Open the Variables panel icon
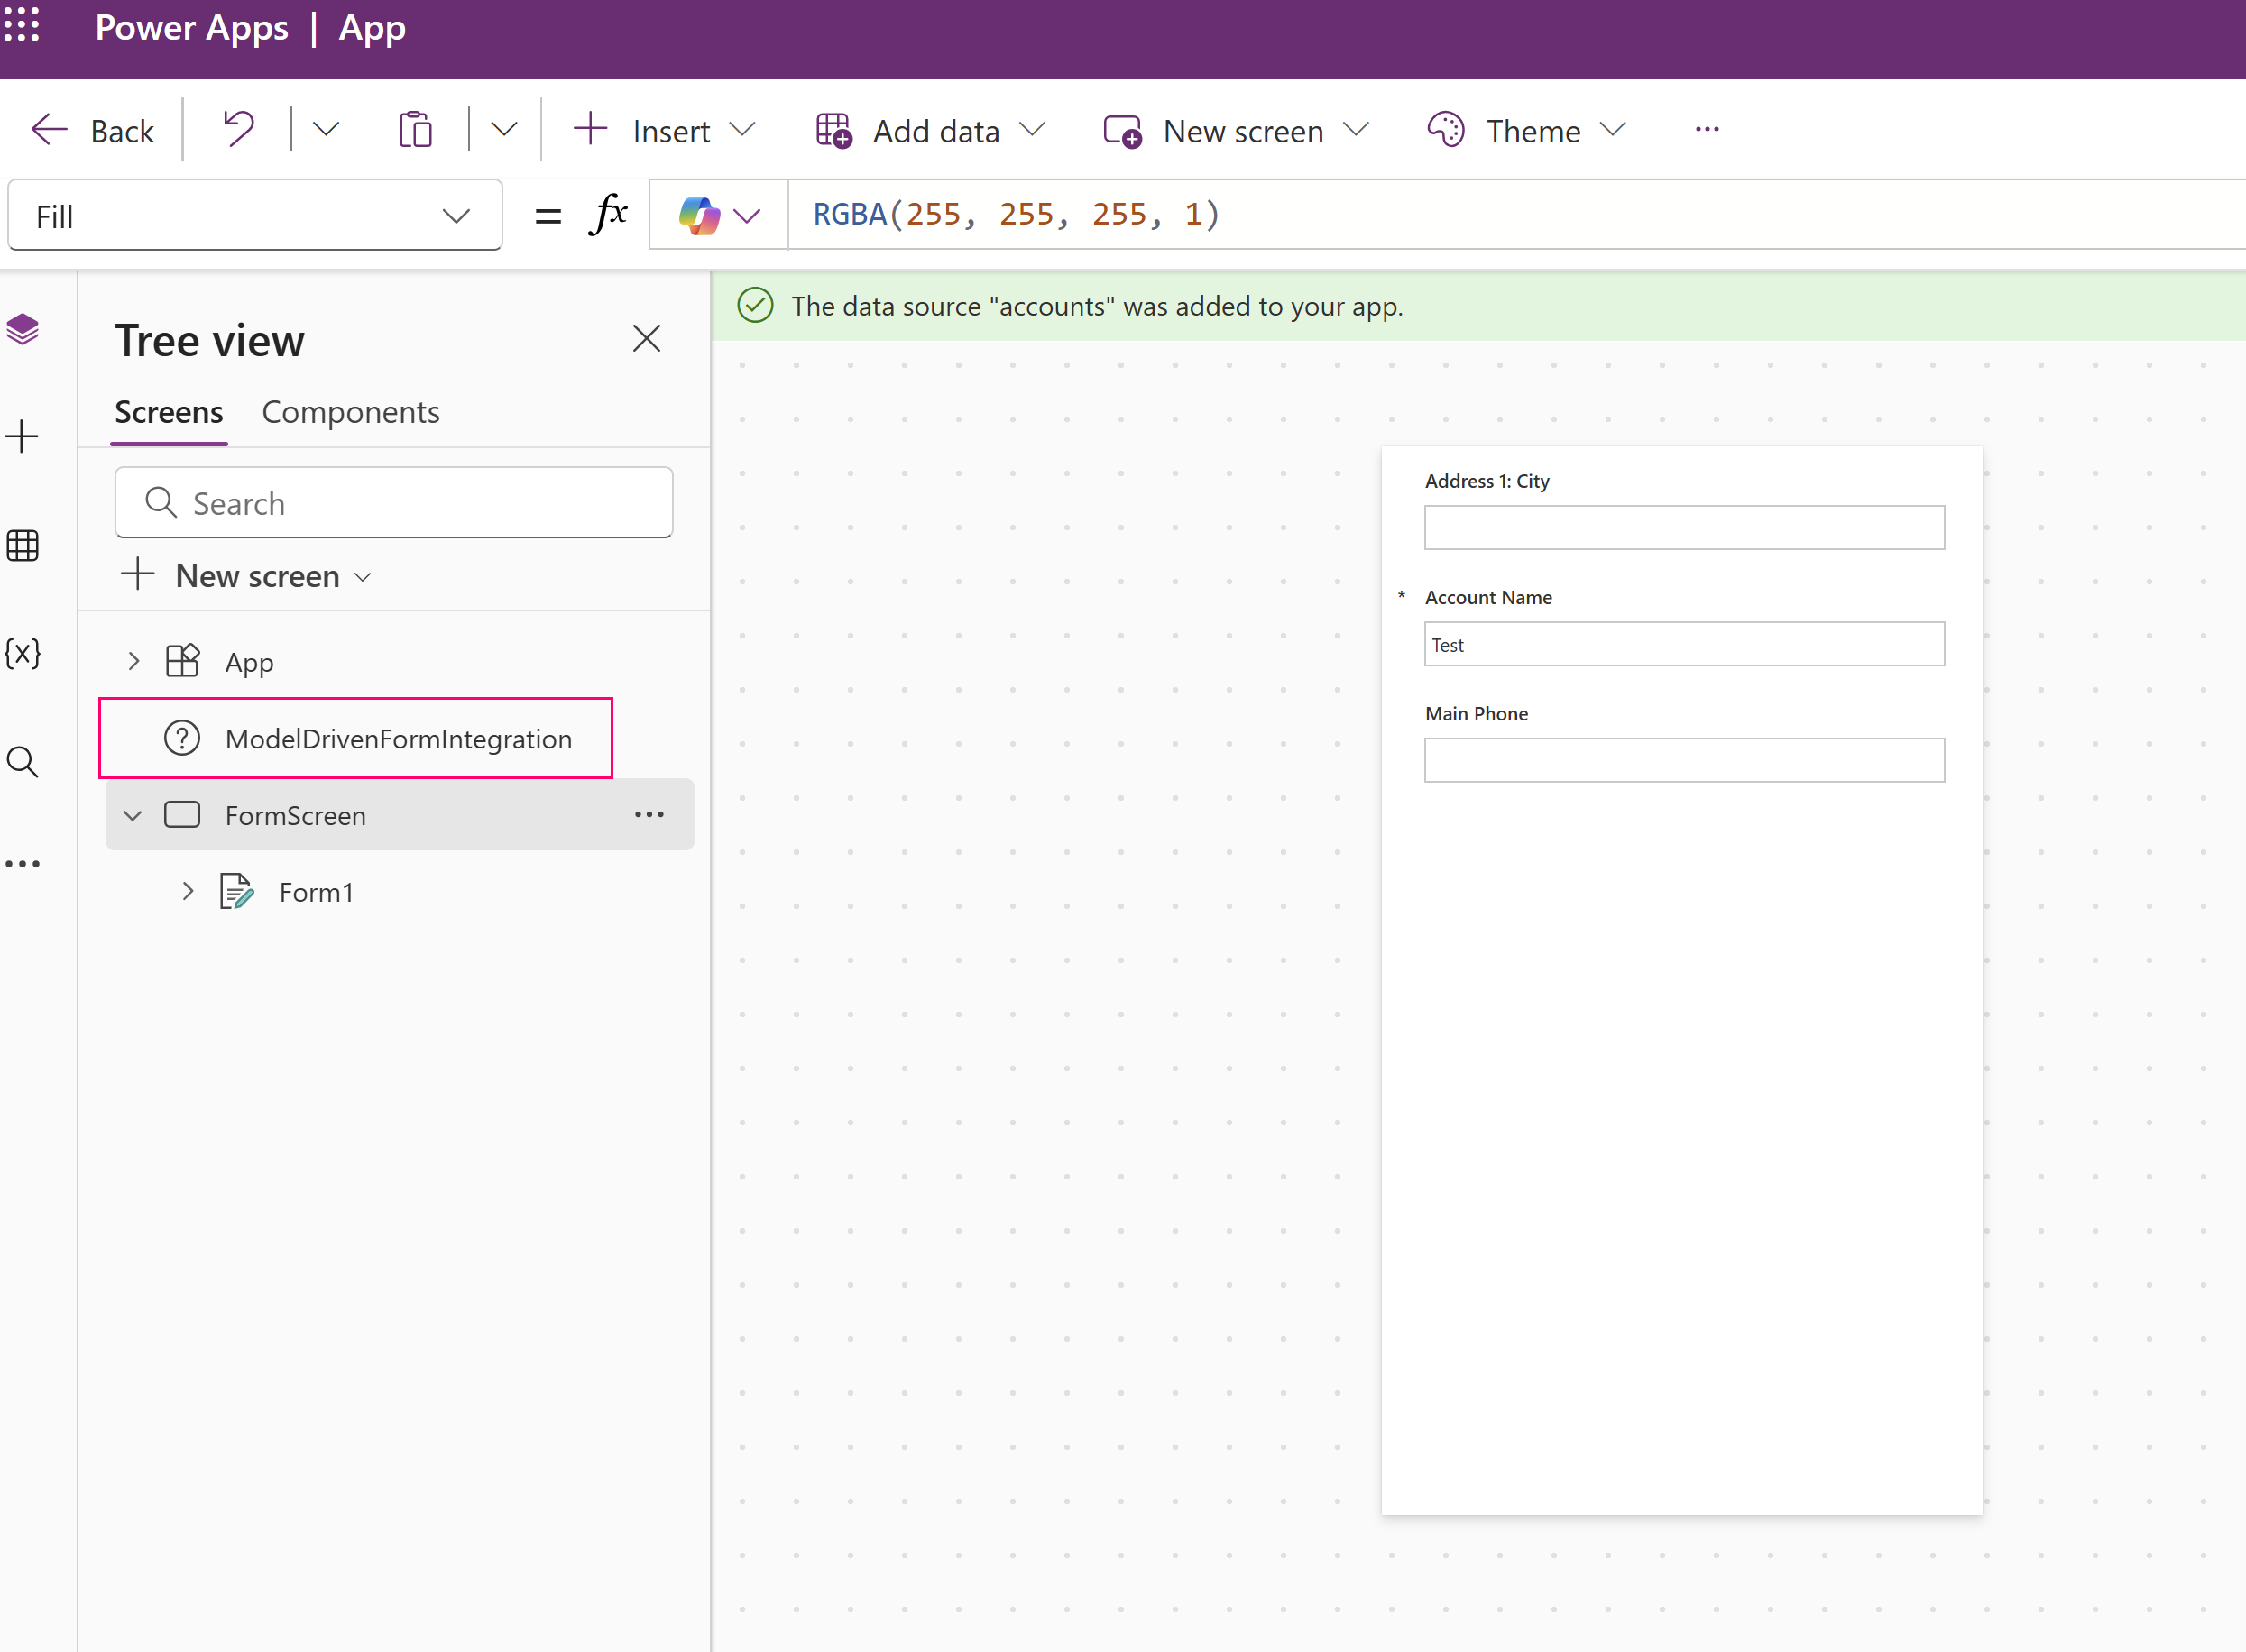This screenshot has height=1652, width=2246. coord(22,653)
